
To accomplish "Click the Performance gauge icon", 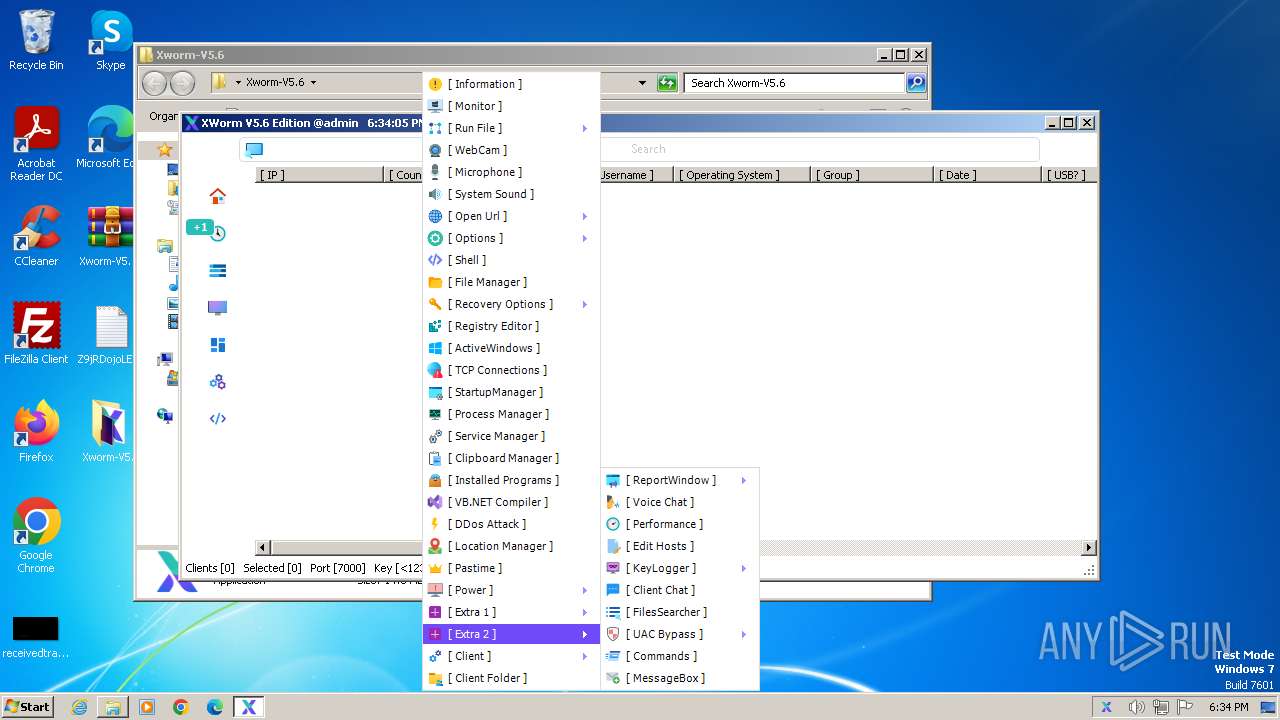I will [613, 524].
